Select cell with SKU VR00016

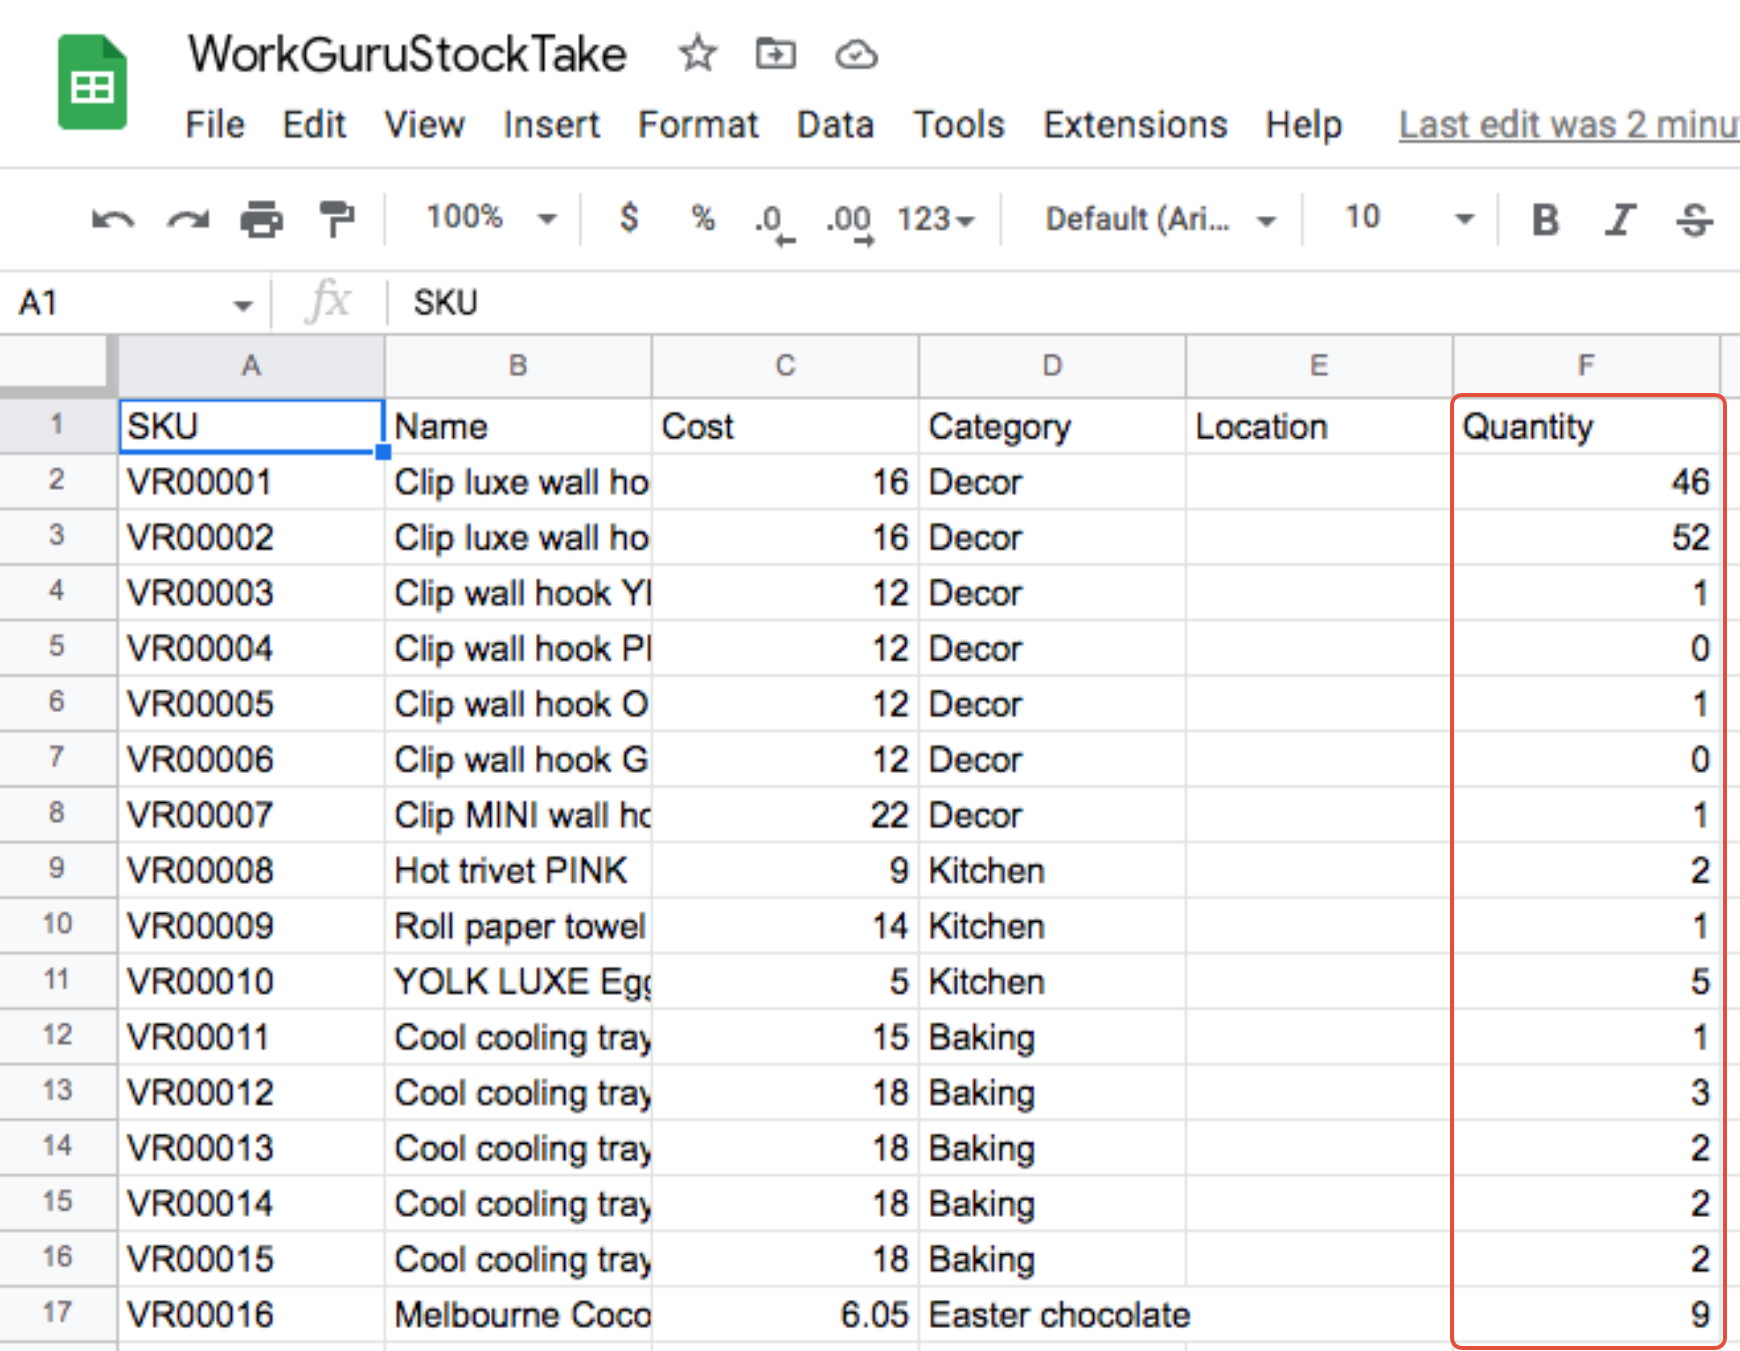tap(251, 1314)
